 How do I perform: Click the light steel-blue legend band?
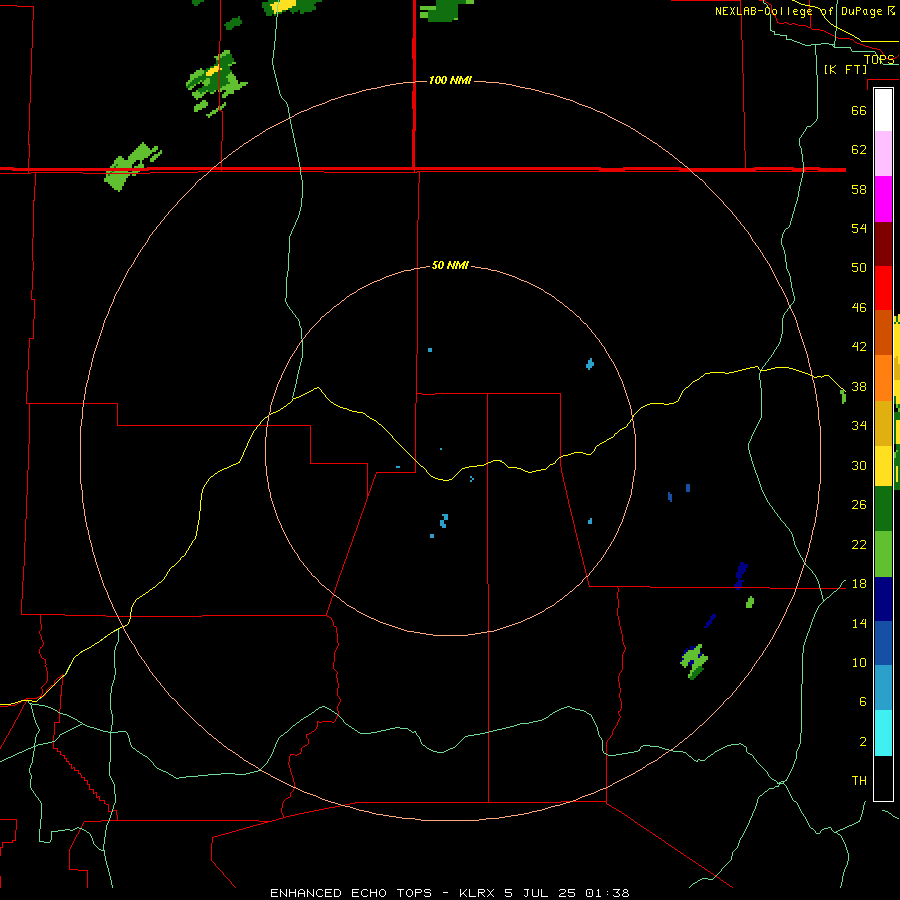tap(883, 688)
